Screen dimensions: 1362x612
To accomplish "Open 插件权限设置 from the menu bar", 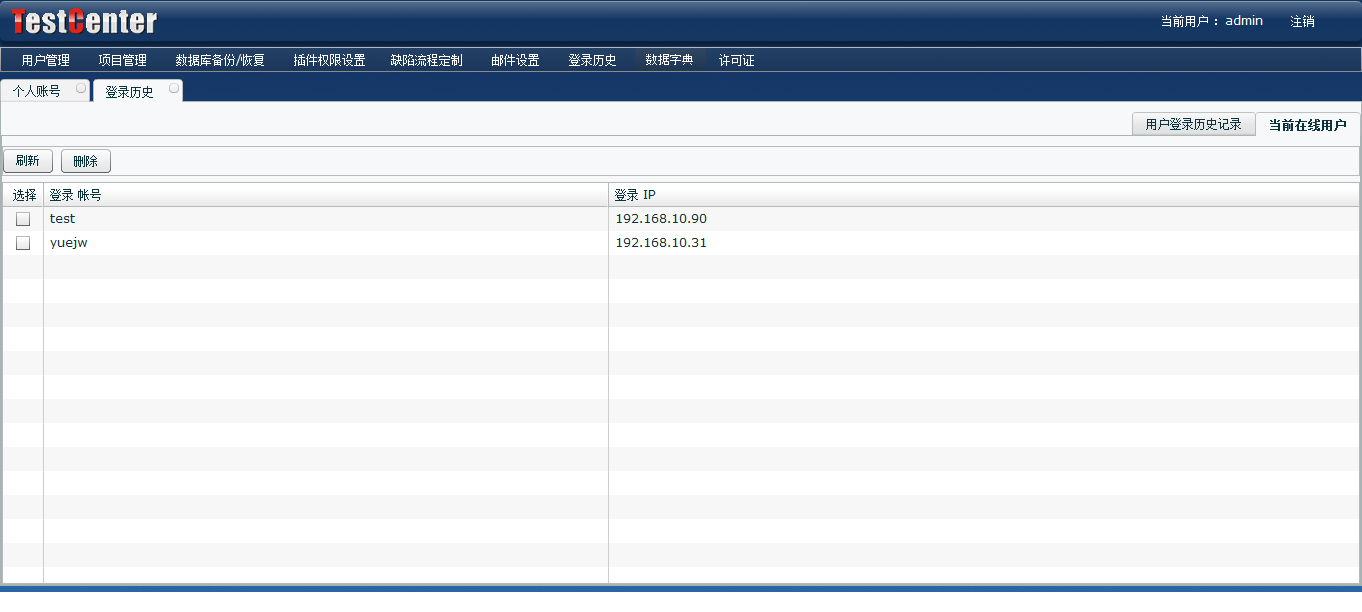I will pos(329,60).
